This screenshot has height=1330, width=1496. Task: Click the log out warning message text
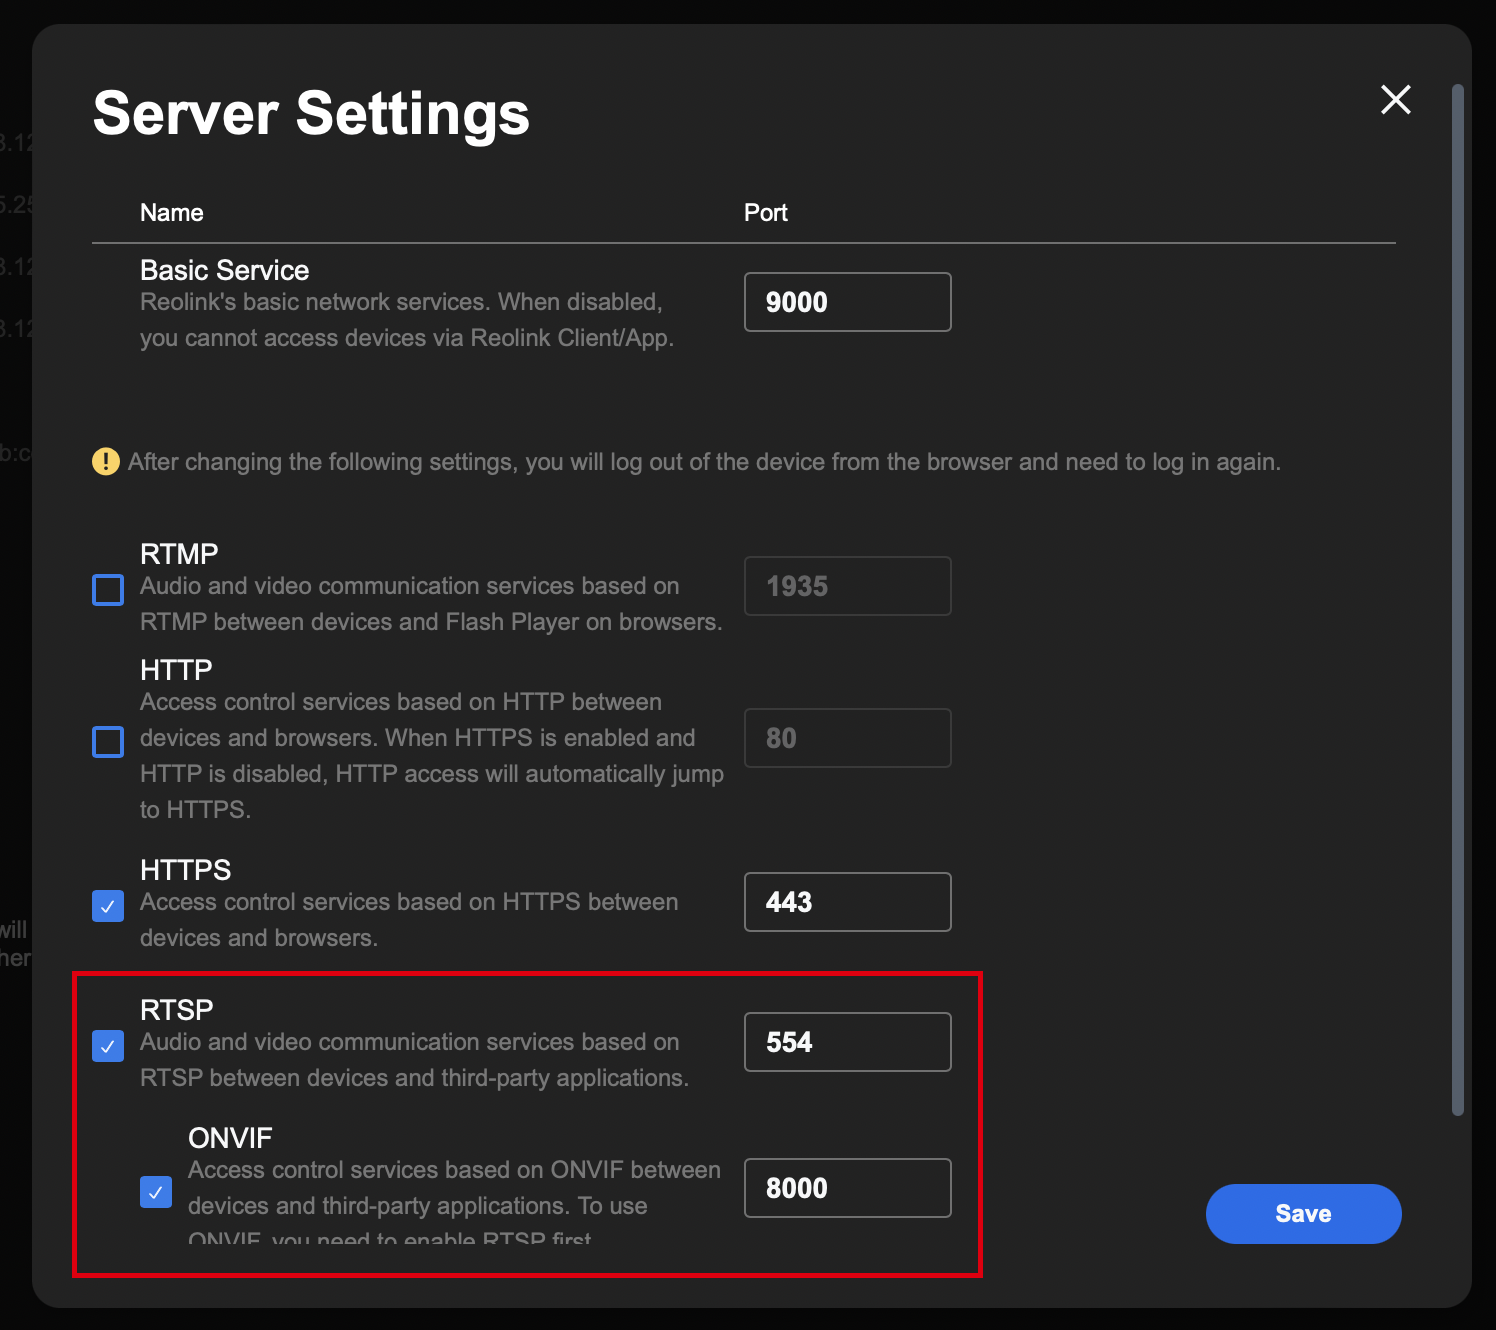pyautogui.click(x=704, y=462)
